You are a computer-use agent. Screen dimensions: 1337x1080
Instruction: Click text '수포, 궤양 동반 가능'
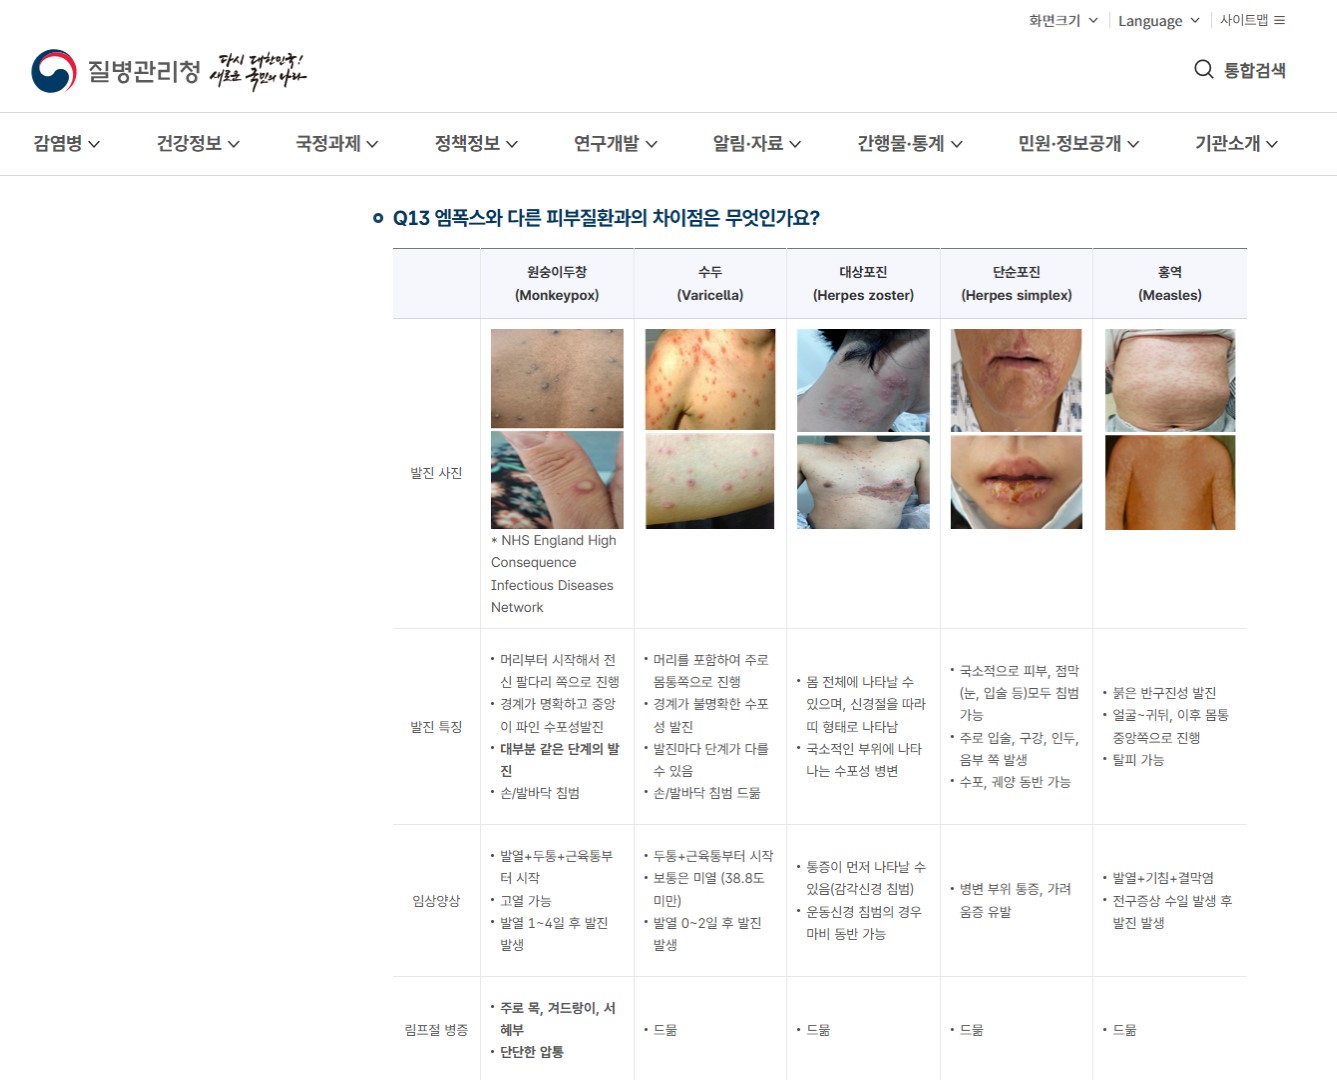(1014, 782)
